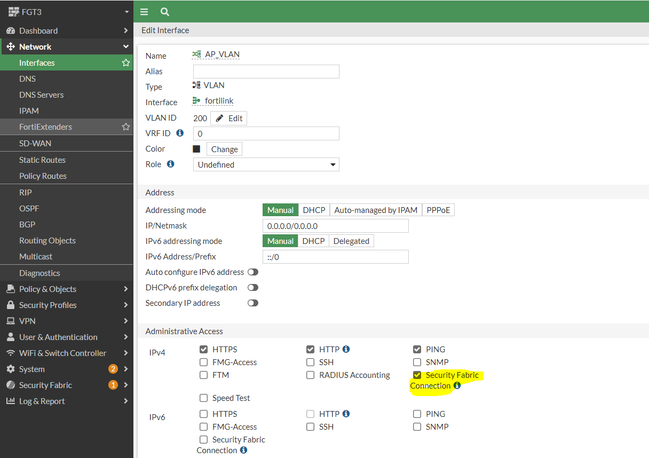Uncheck IPv4 Security Fabric Connection

tap(417, 375)
